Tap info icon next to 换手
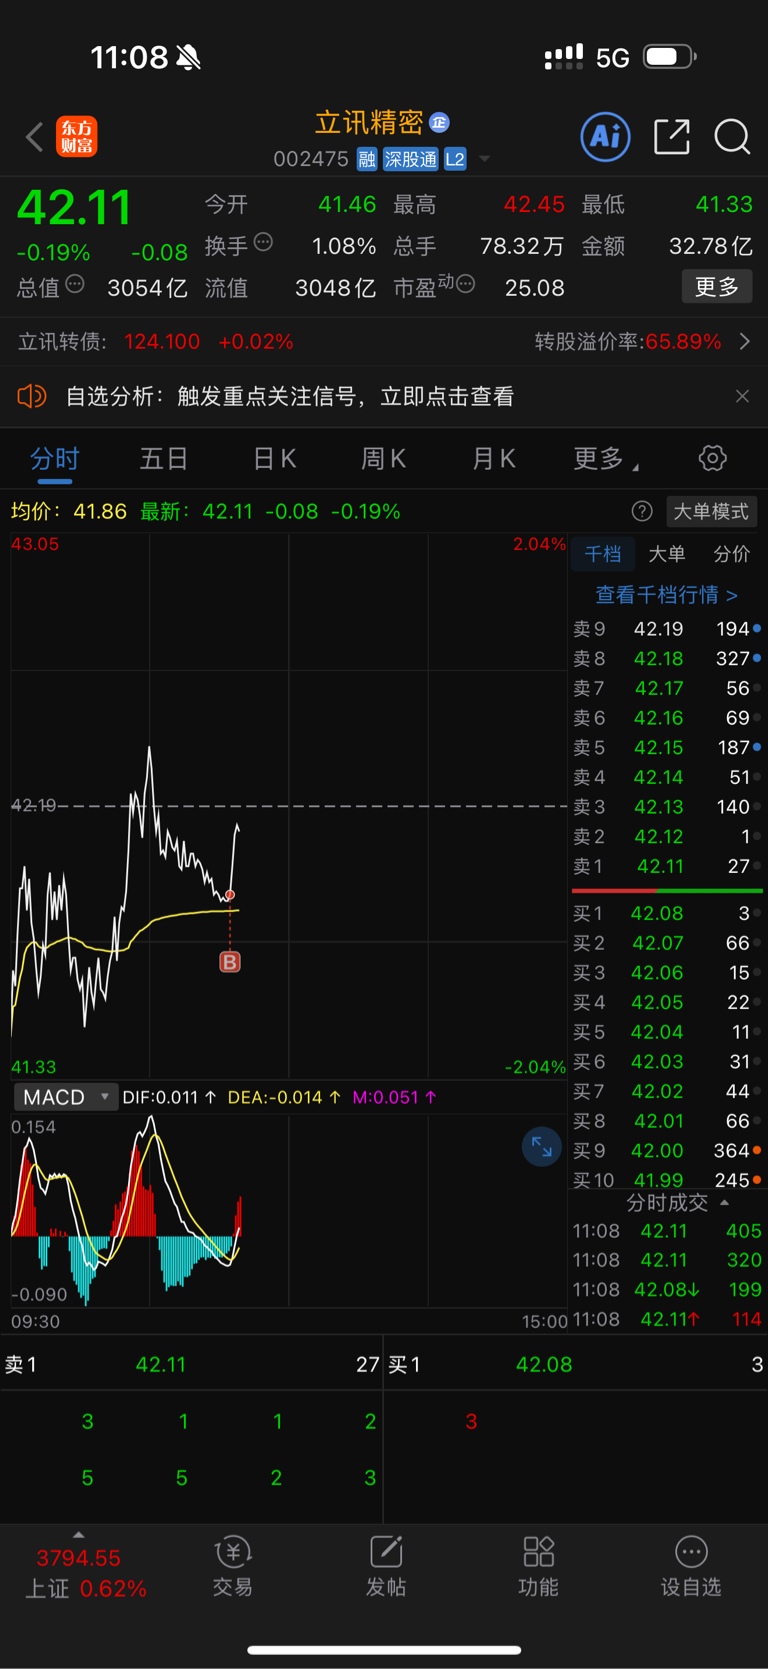 pos(264,241)
